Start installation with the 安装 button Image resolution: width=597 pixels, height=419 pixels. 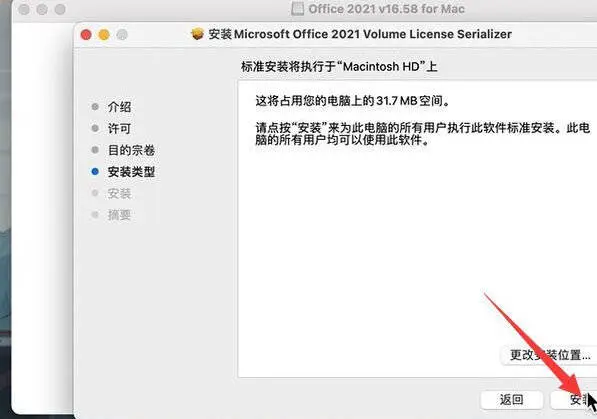click(574, 400)
